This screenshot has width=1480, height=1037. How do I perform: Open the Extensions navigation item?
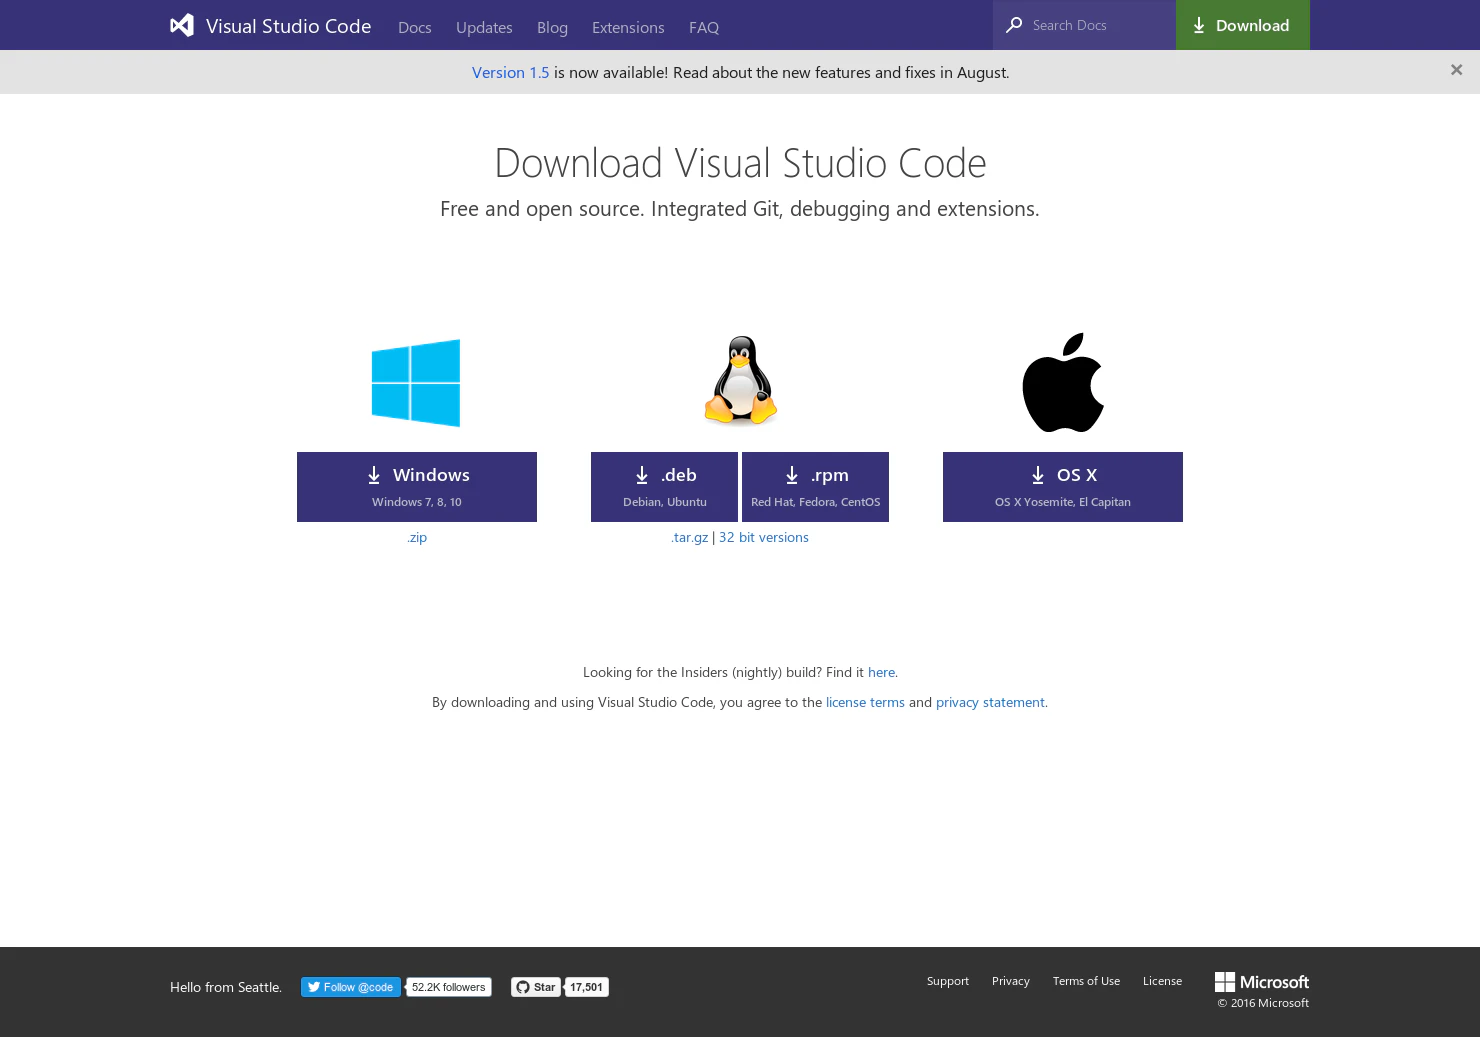[628, 27]
